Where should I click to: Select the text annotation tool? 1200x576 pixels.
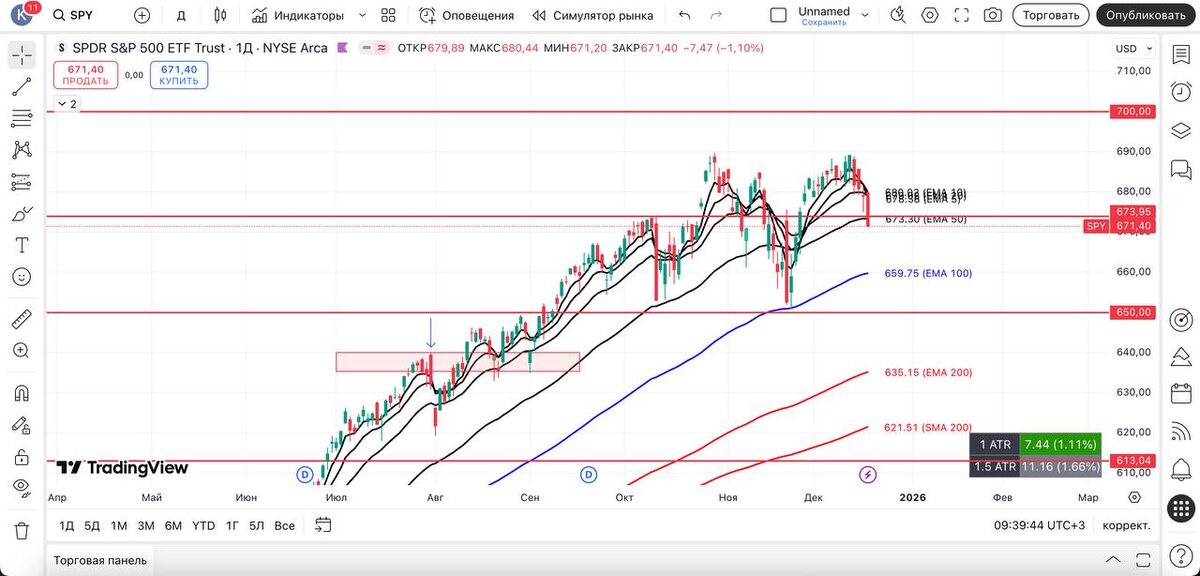tap(22, 245)
